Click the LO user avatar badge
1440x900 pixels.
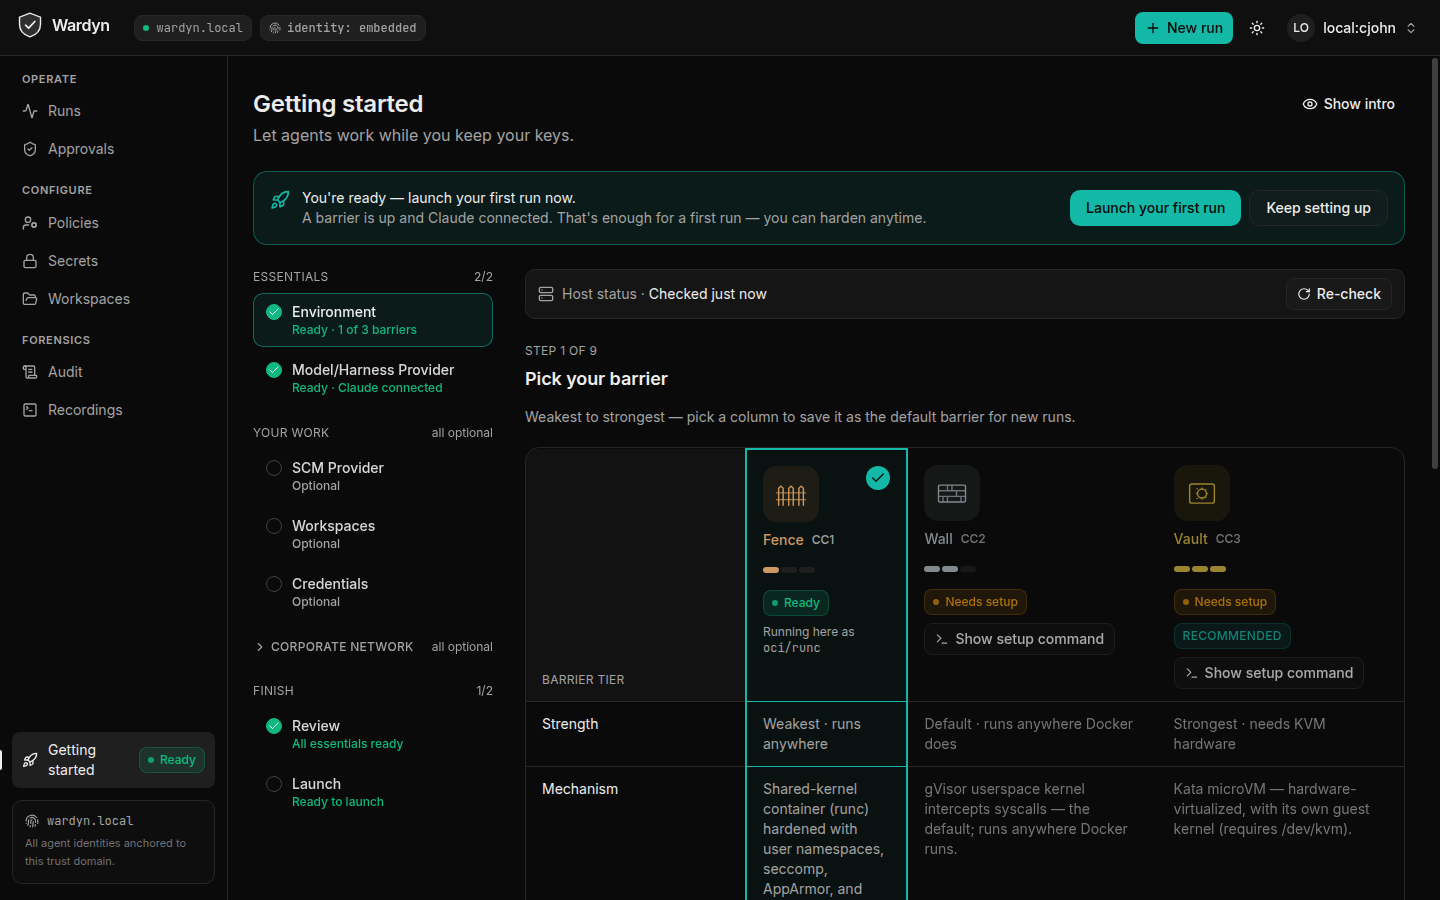(x=1300, y=28)
